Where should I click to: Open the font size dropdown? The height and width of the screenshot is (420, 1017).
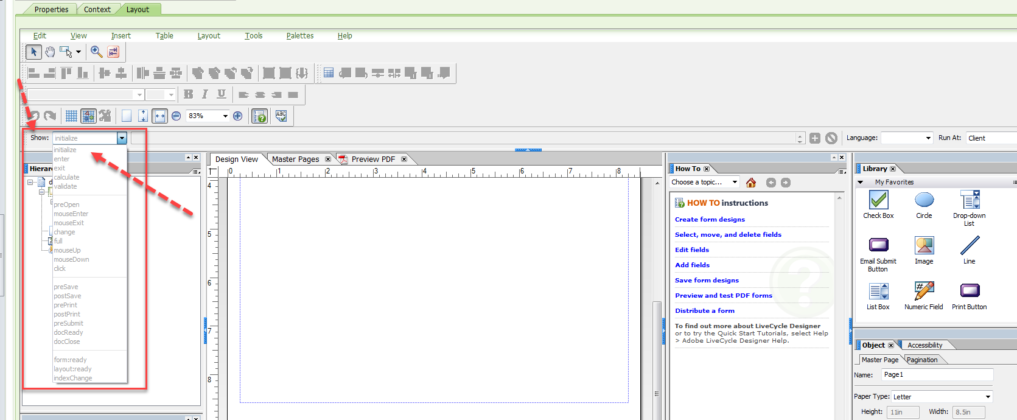coord(171,95)
